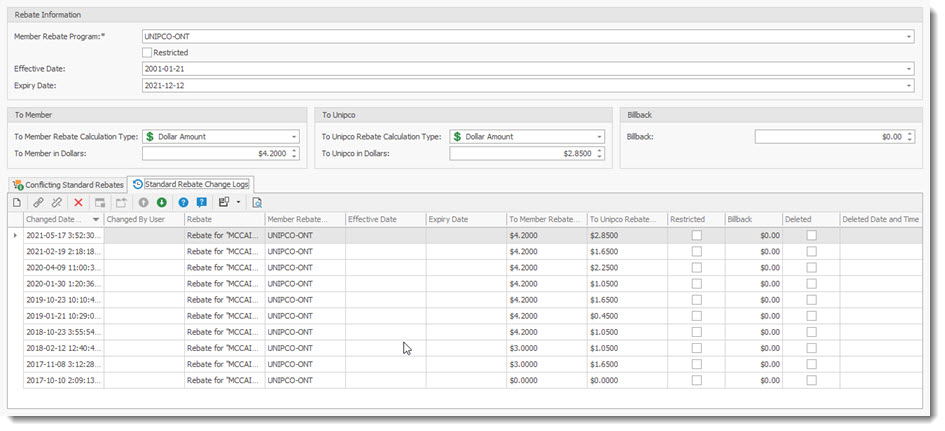Click the To Member in Dollars field
The height and width of the screenshot is (431, 945).
[x=220, y=153]
